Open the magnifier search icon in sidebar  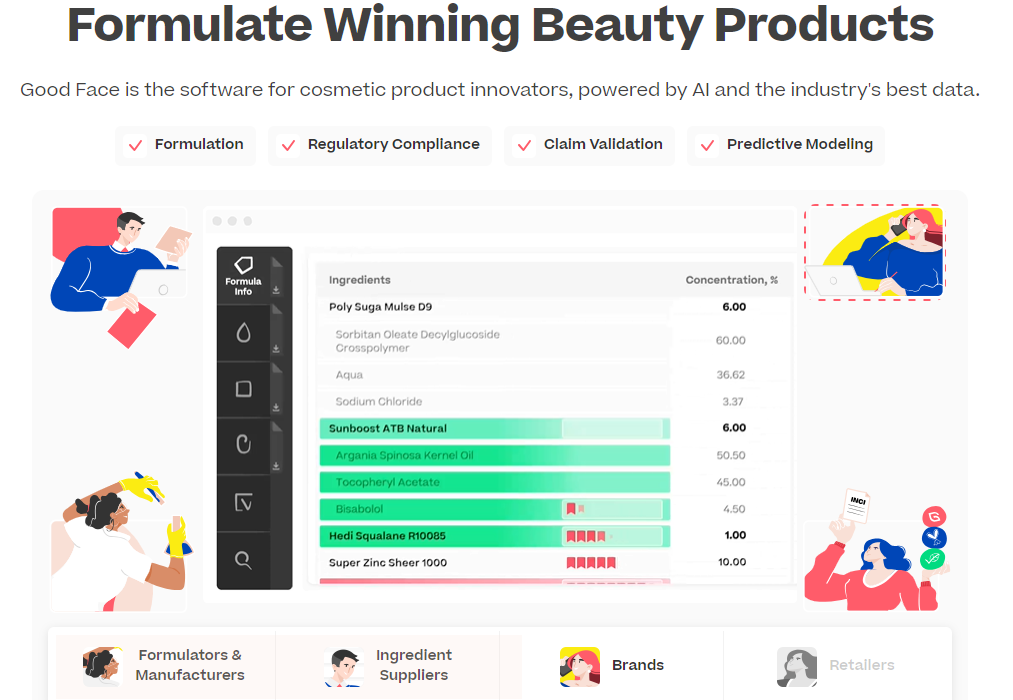(x=244, y=560)
